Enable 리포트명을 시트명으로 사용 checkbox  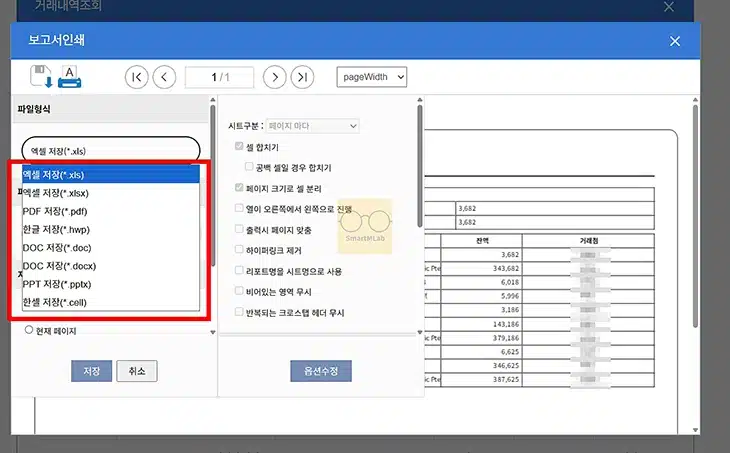pos(239,270)
